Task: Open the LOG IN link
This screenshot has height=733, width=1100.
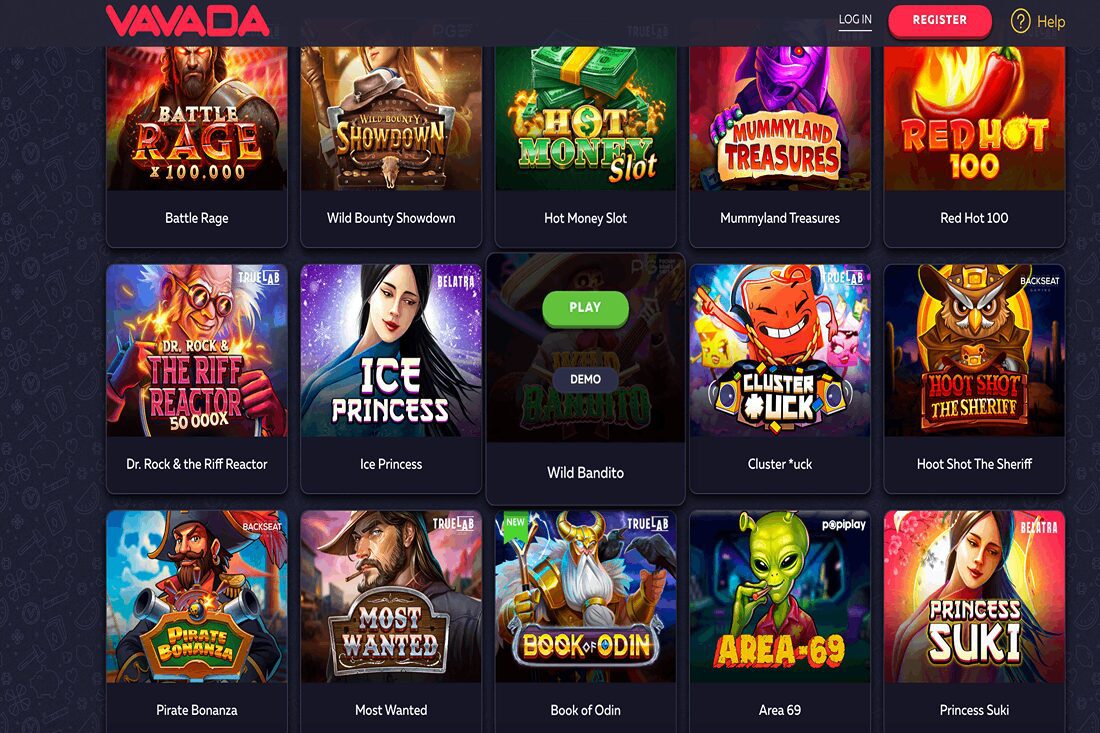Action: tap(855, 20)
